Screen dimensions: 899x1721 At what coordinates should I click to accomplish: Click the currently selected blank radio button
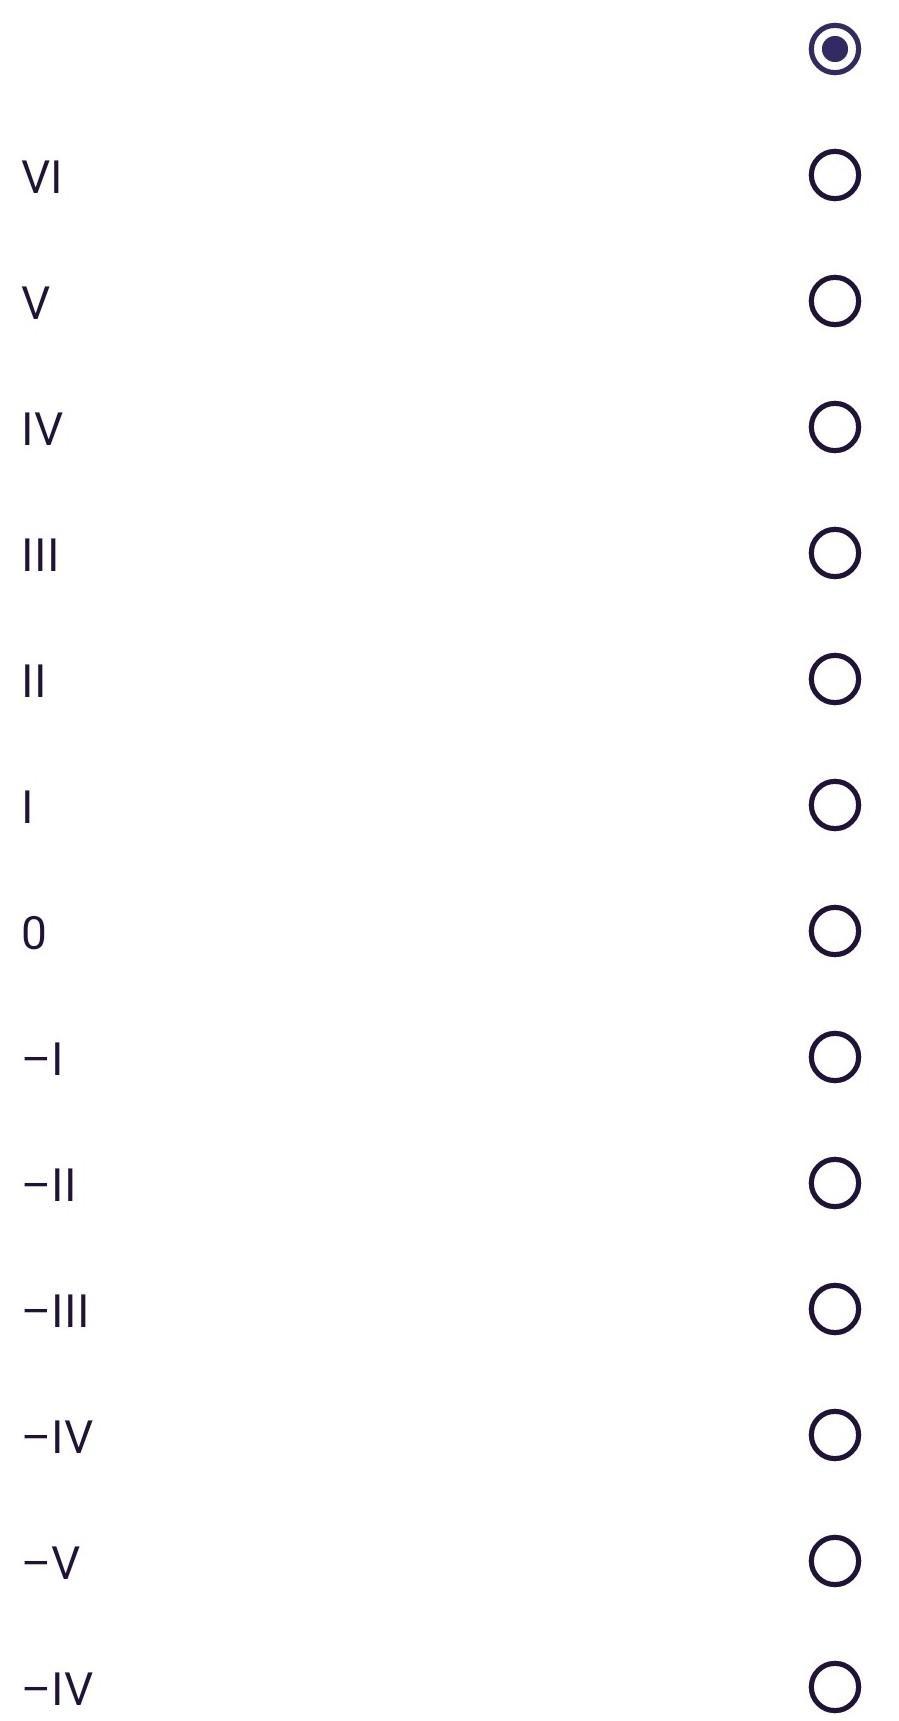834,49
